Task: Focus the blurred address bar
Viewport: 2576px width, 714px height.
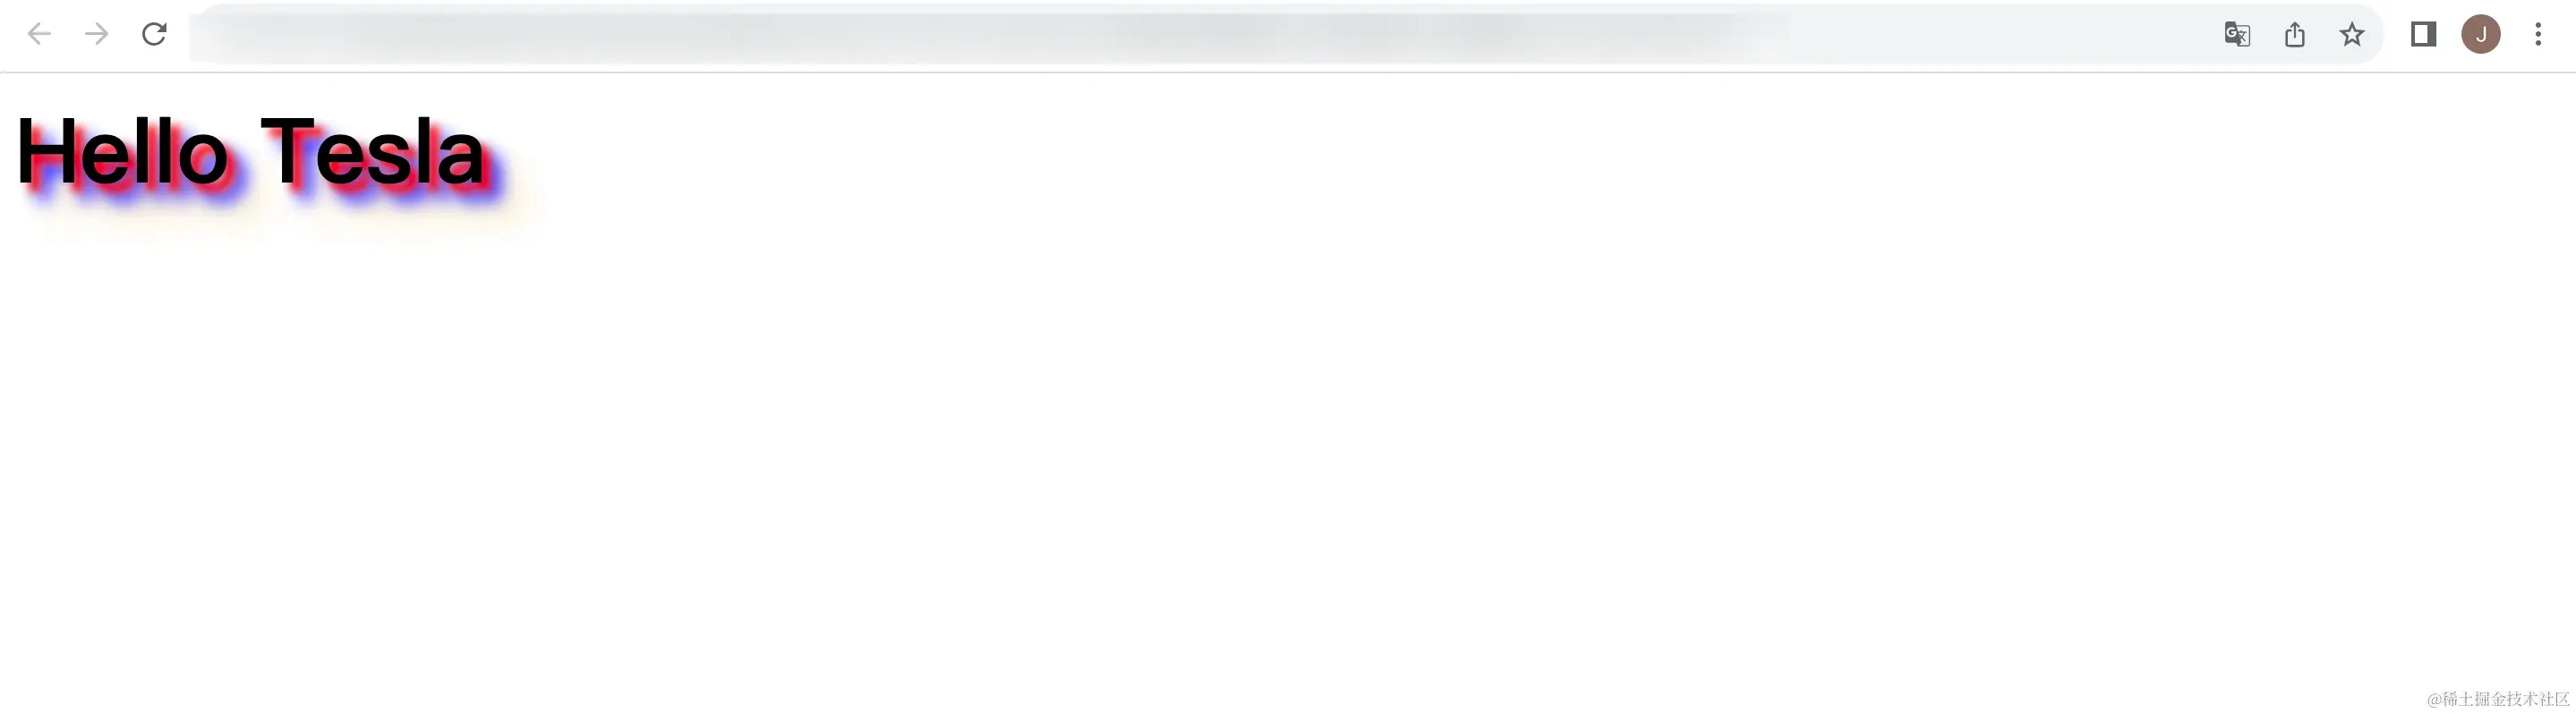Action: (x=1200, y=35)
